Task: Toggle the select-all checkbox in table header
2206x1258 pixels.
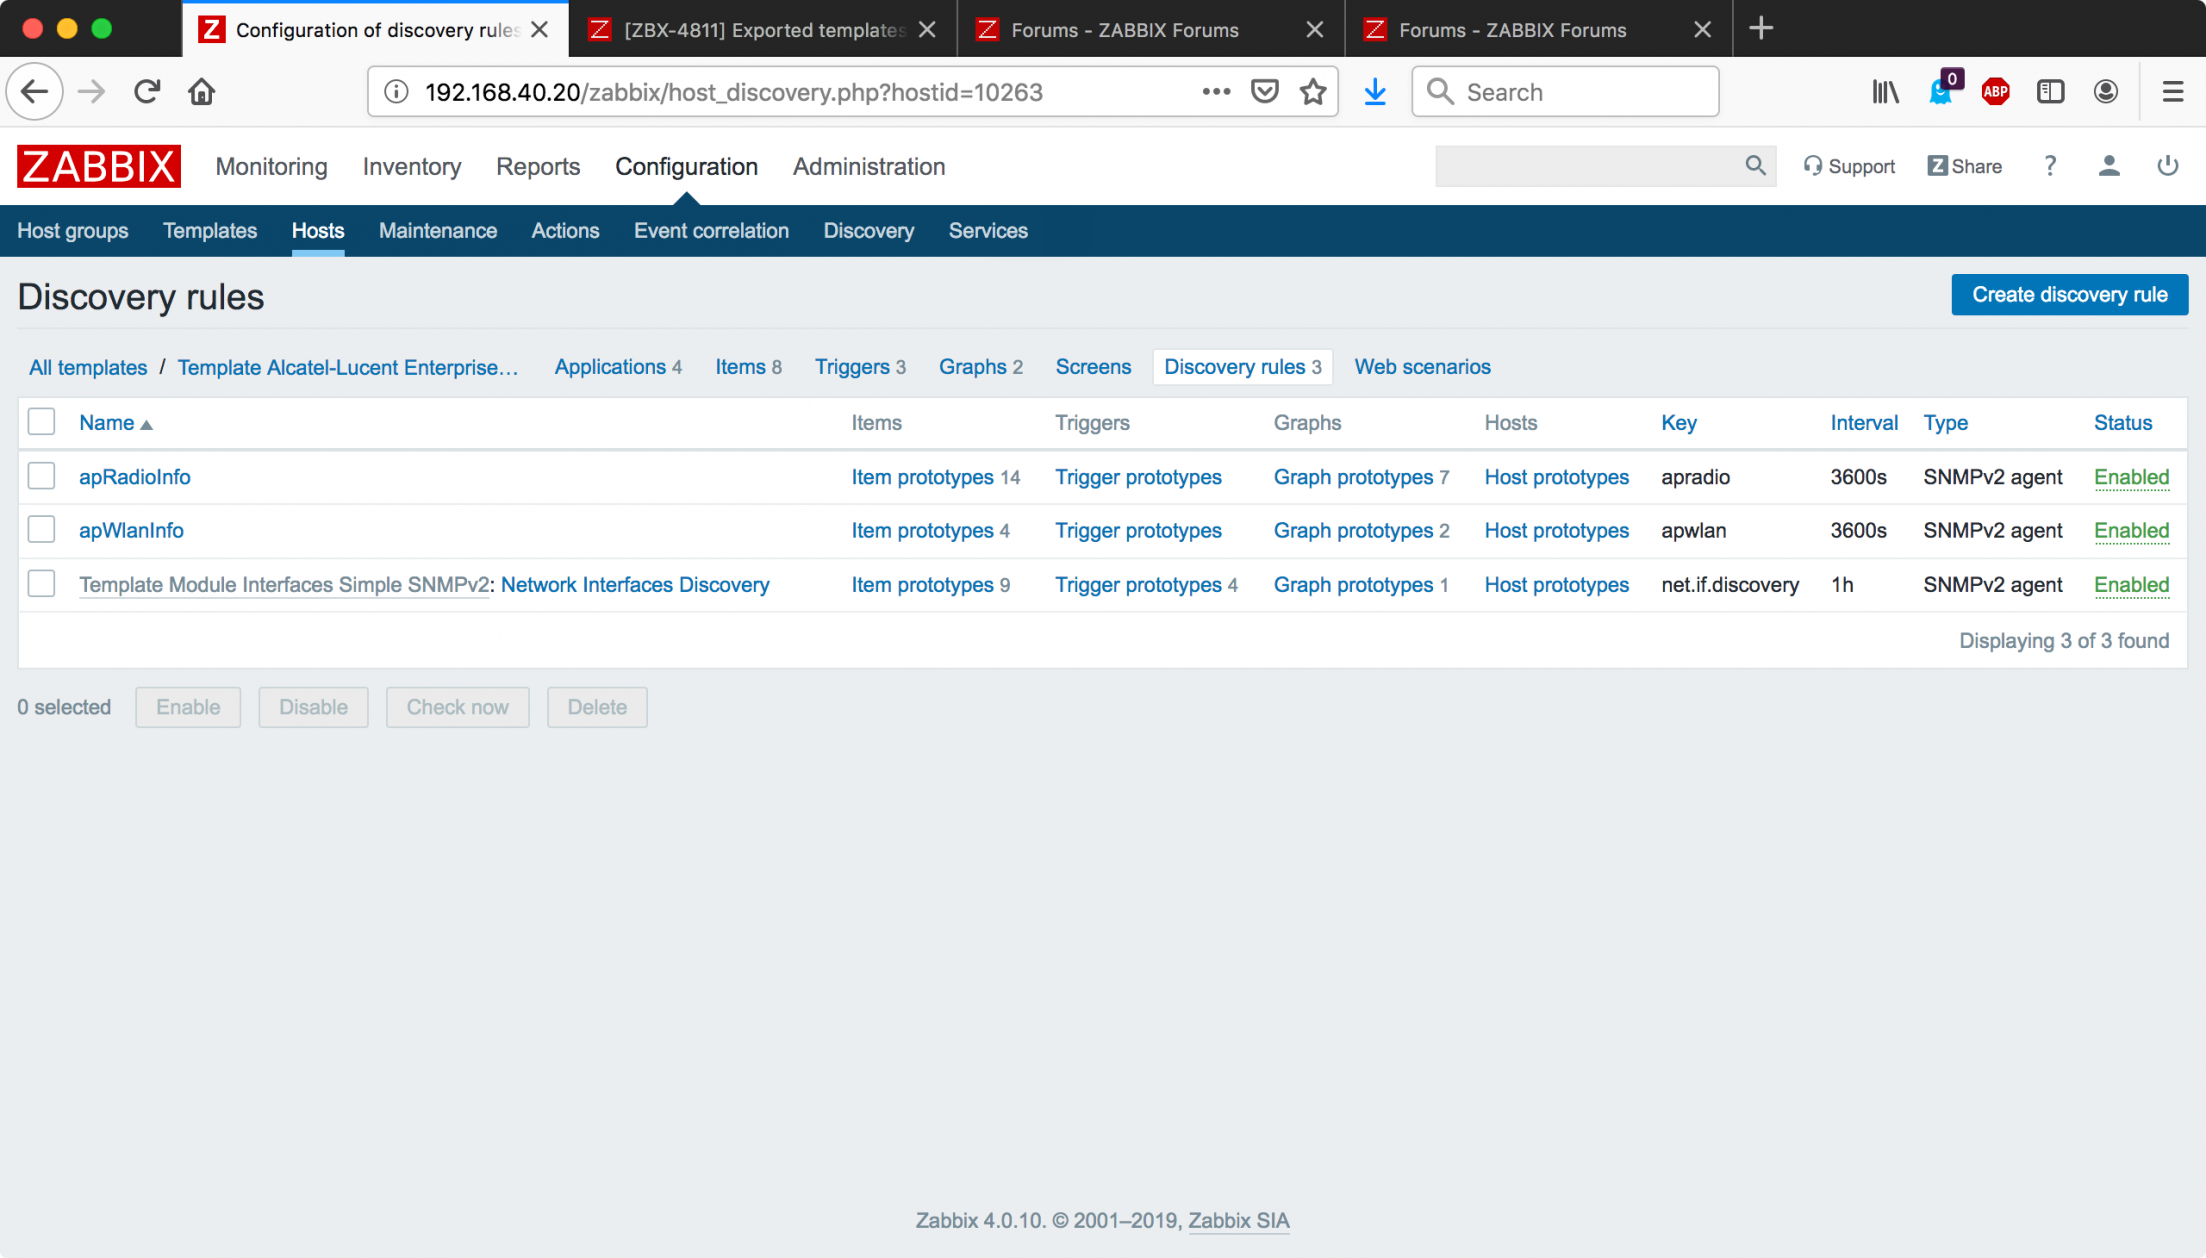Action: pos(42,422)
